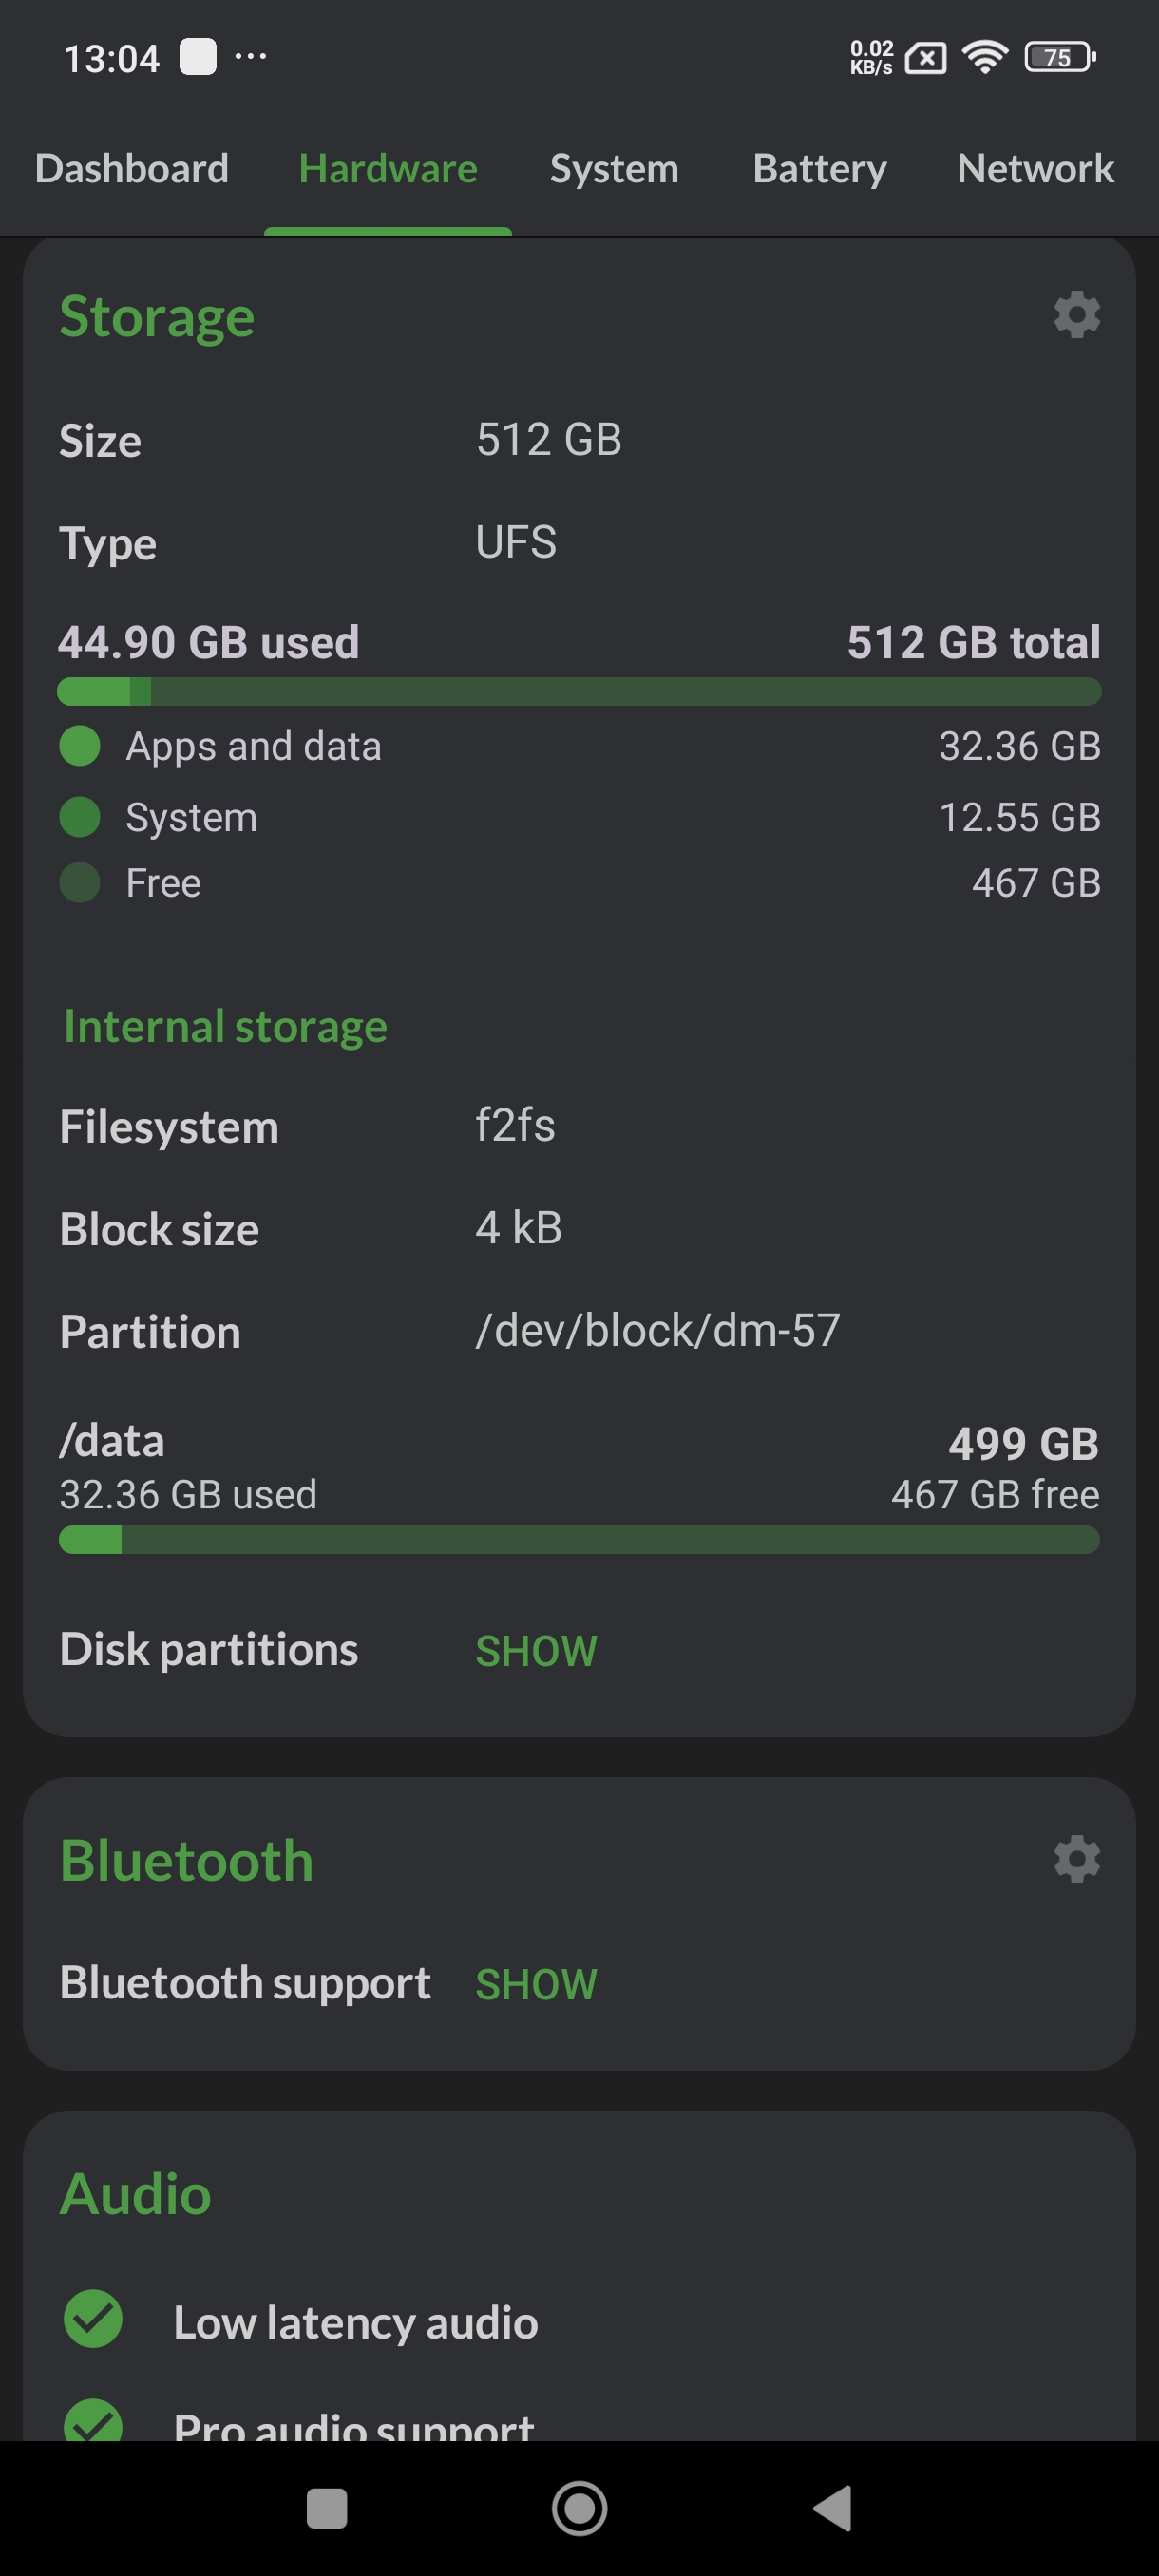Image resolution: width=1159 pixels, height=2576 pixels.
Task: Go to the Battery tab
Action: 819,169
